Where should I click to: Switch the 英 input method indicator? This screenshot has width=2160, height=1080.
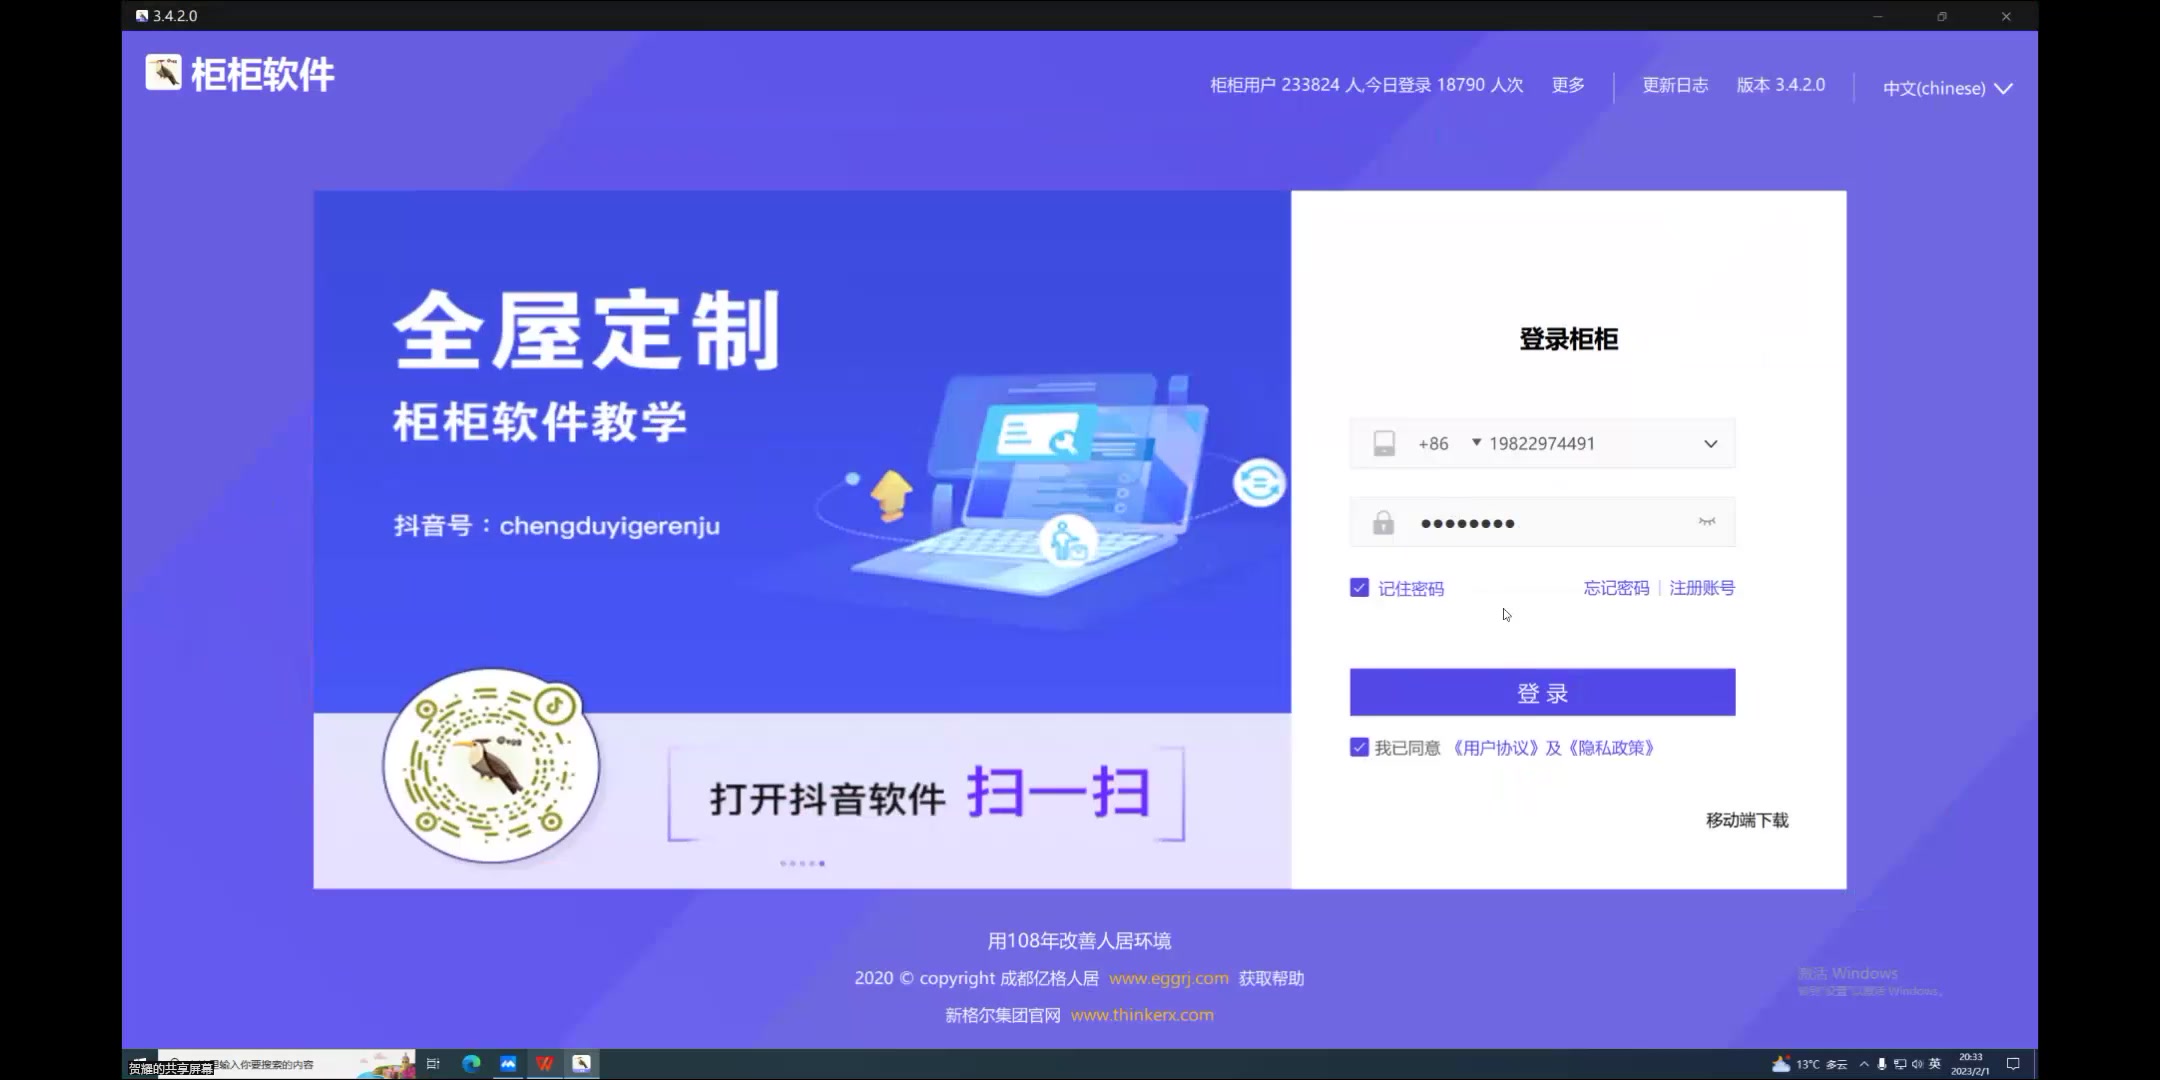pyautogui.click(x=1935, y=1064)
